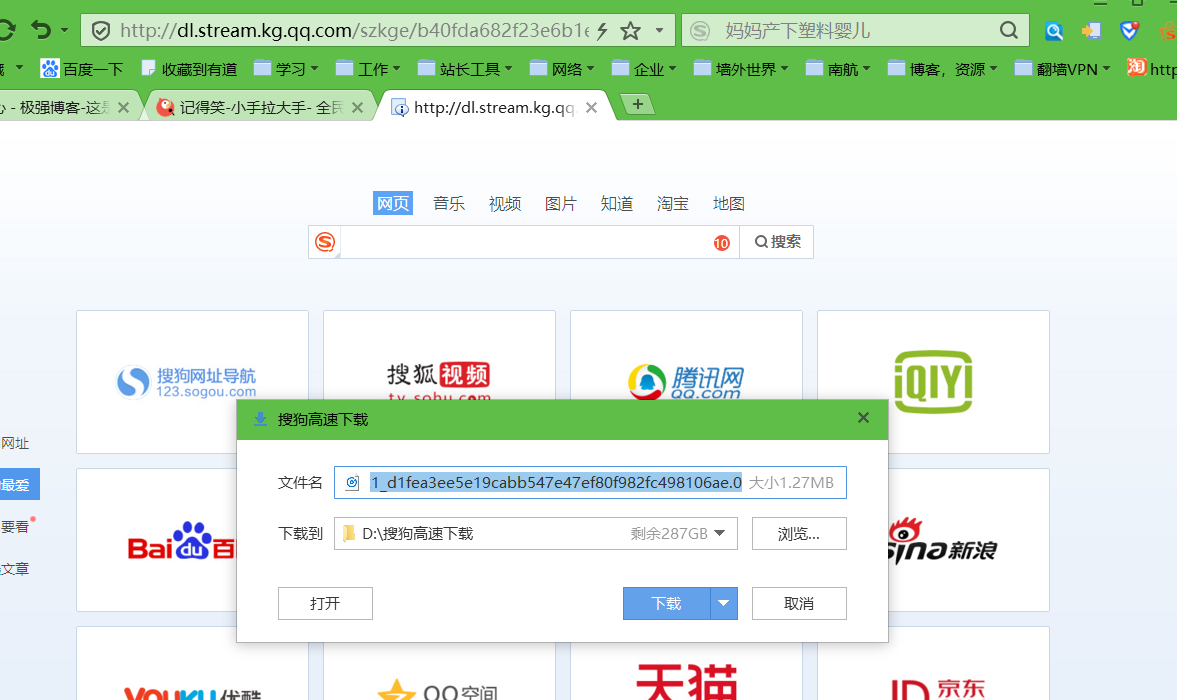Close the 搜狗高速下载 dialog
This screenshot has height=700, width=1177.
[863, 418]
